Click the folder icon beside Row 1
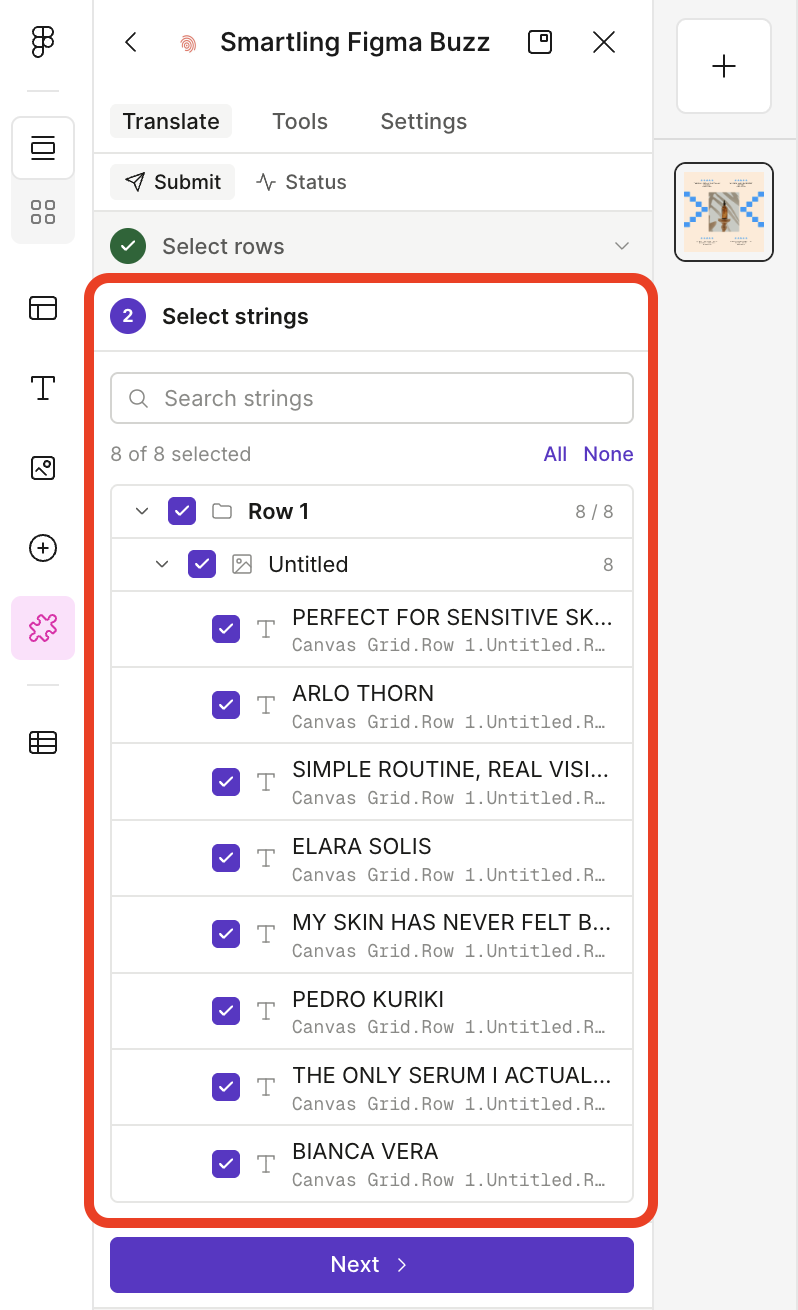The image size is (798, 1310). tap(222, 511)
